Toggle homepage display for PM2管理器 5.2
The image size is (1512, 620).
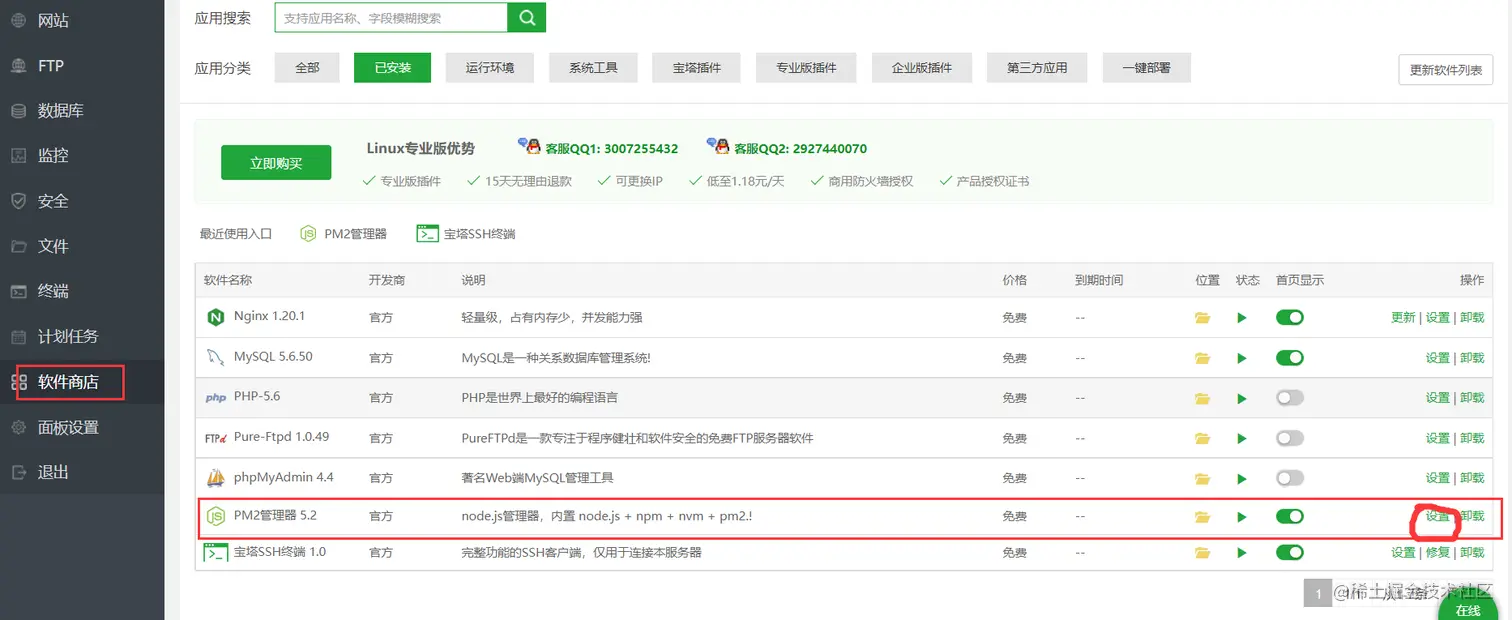[1290, 516]
